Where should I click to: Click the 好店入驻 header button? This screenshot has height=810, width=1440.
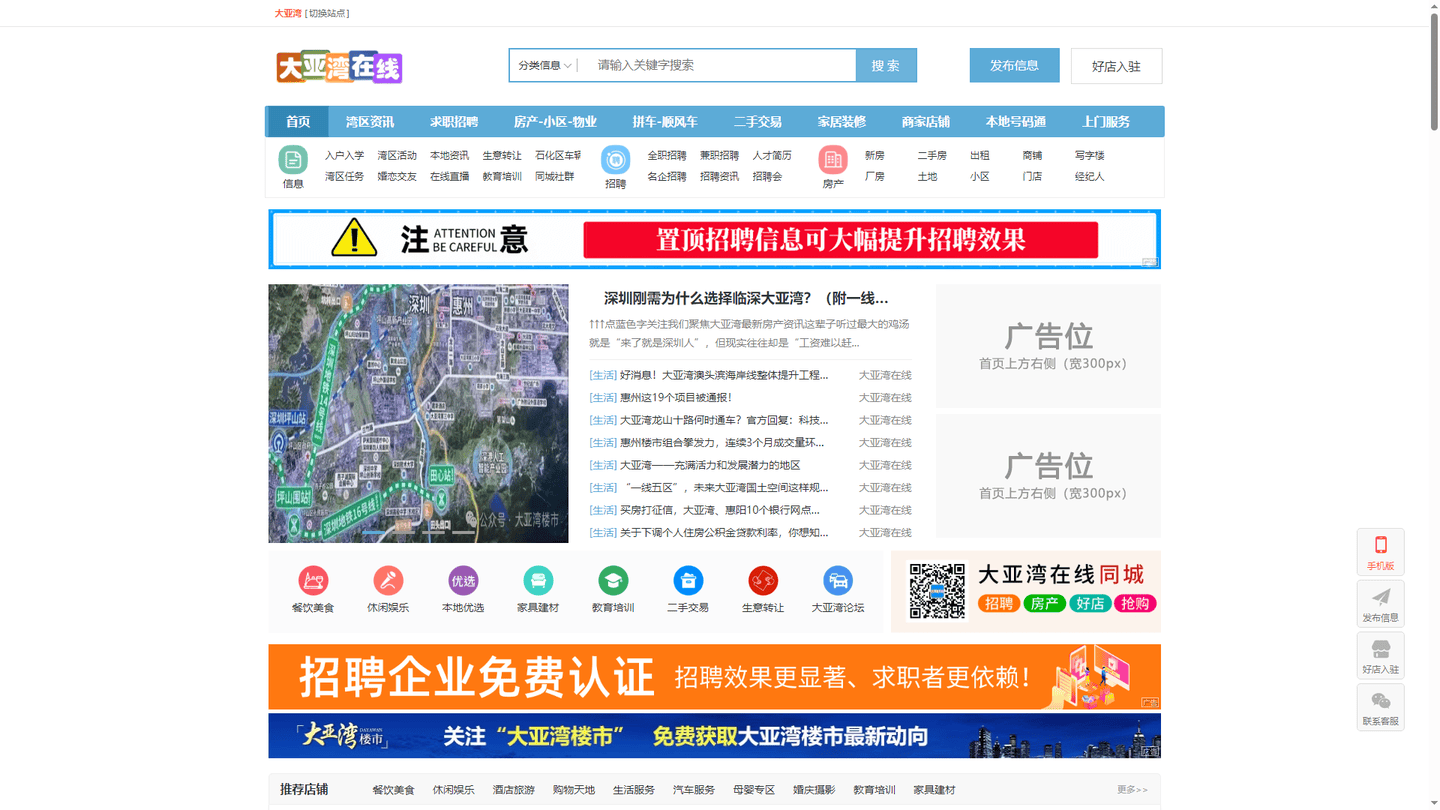pyautogui.click(x=1116, y=66)
